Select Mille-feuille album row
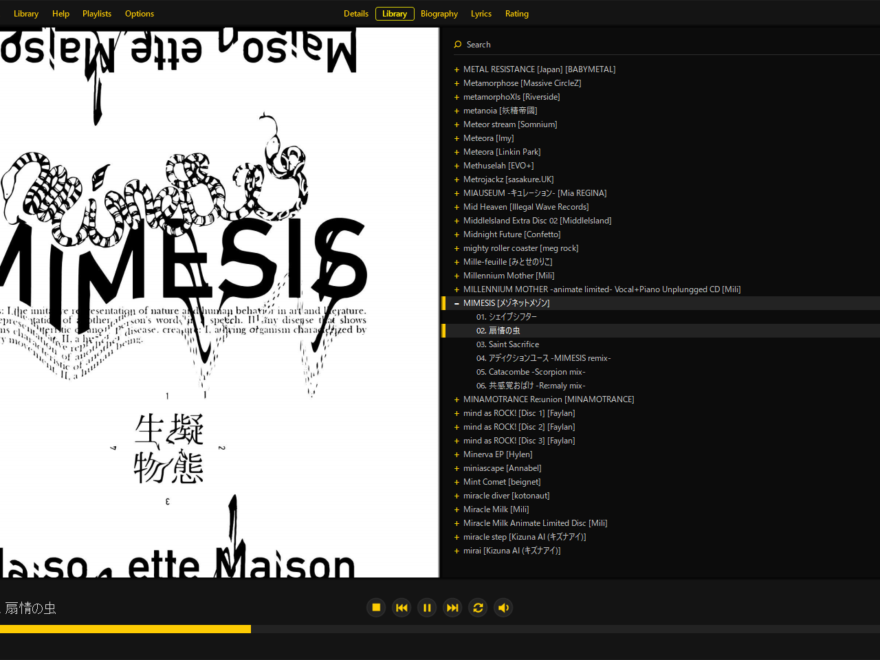The height and width of the screenshot is (660, 880). coord(508,262)
